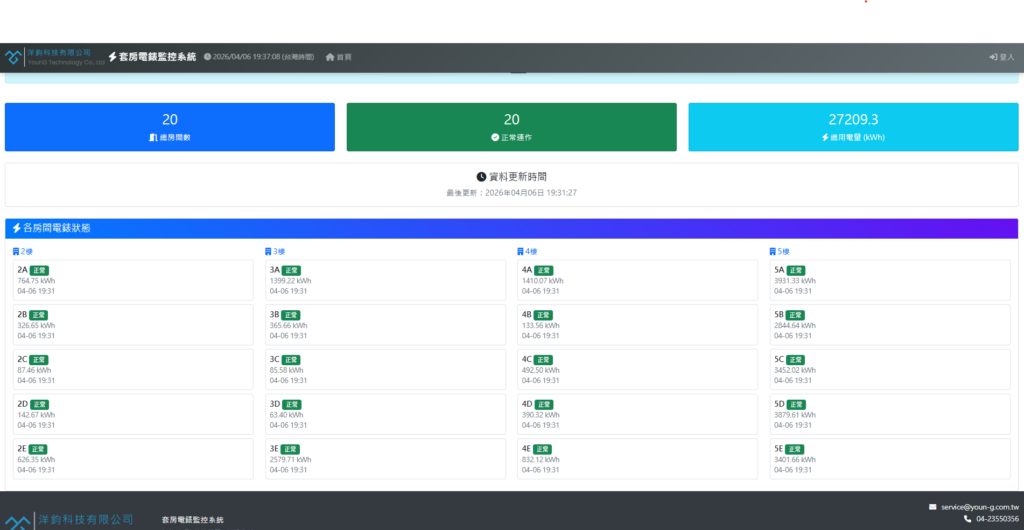Image resolution: width=1024 pixels, height=530 pixels.
Task: Open room 4E meter card
Action: (637, 459)
